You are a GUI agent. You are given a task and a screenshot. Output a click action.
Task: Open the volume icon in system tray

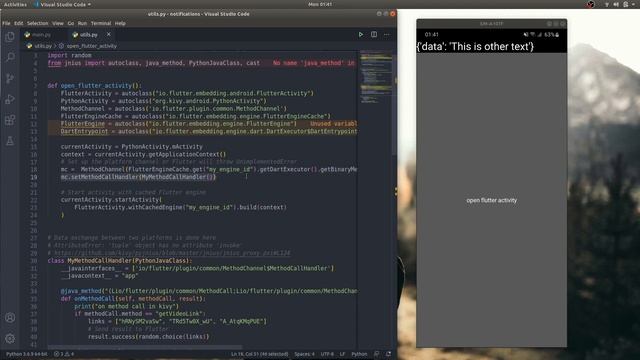616,4
